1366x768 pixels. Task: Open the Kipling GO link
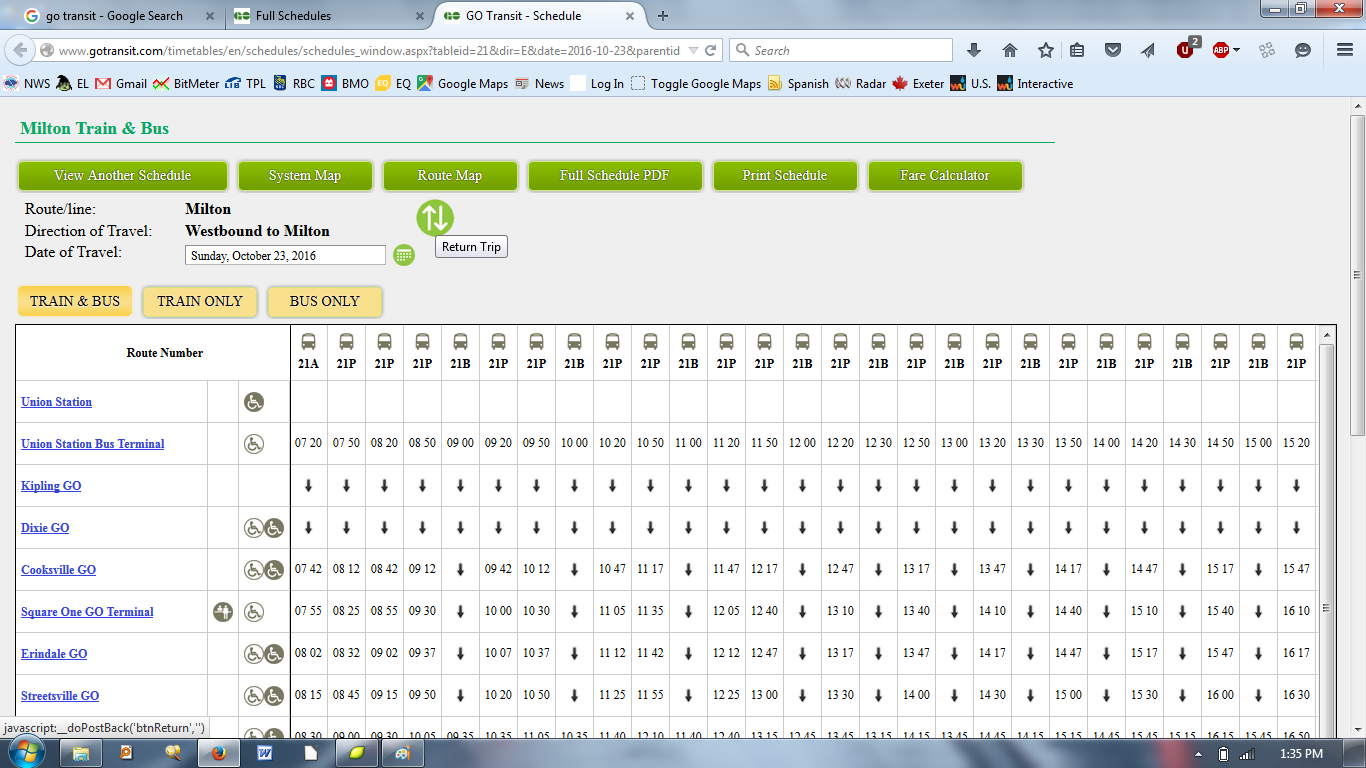click(x=51, y=486)
